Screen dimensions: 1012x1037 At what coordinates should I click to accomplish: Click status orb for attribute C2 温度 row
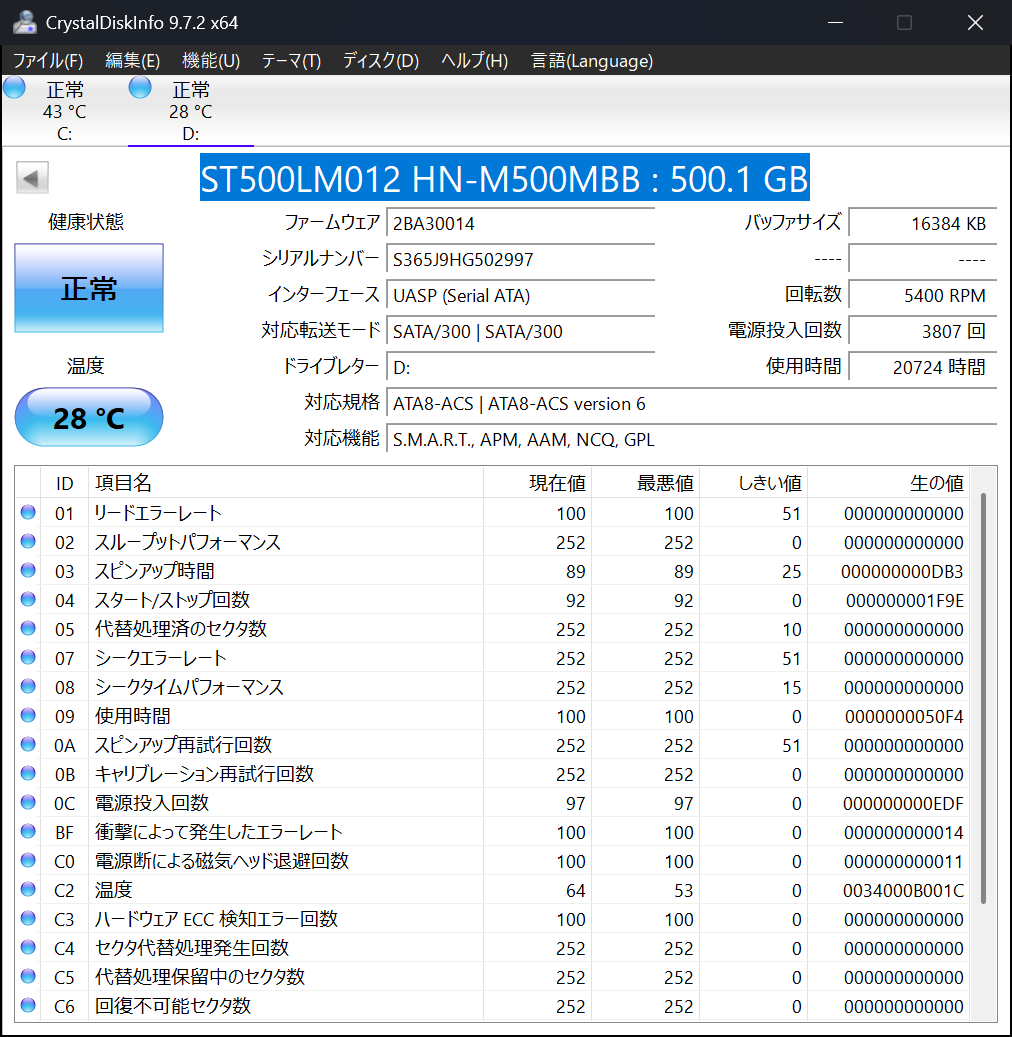tap(28, 890)
